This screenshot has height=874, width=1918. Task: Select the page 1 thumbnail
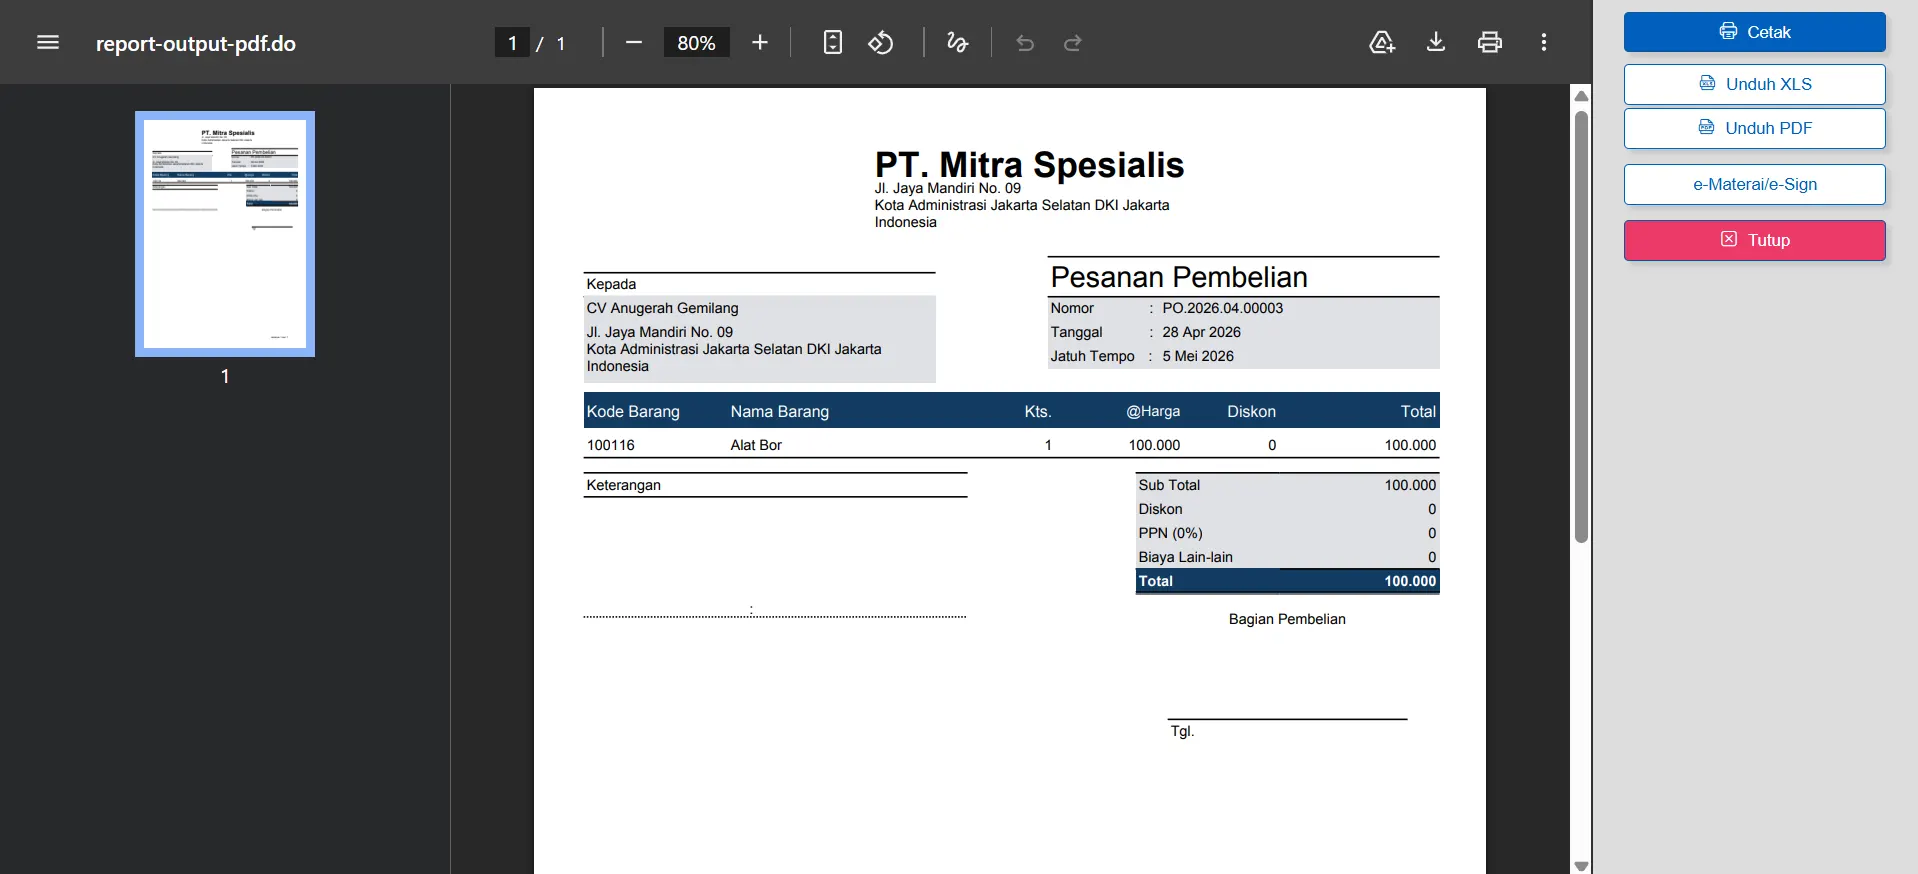pos(225,234)
